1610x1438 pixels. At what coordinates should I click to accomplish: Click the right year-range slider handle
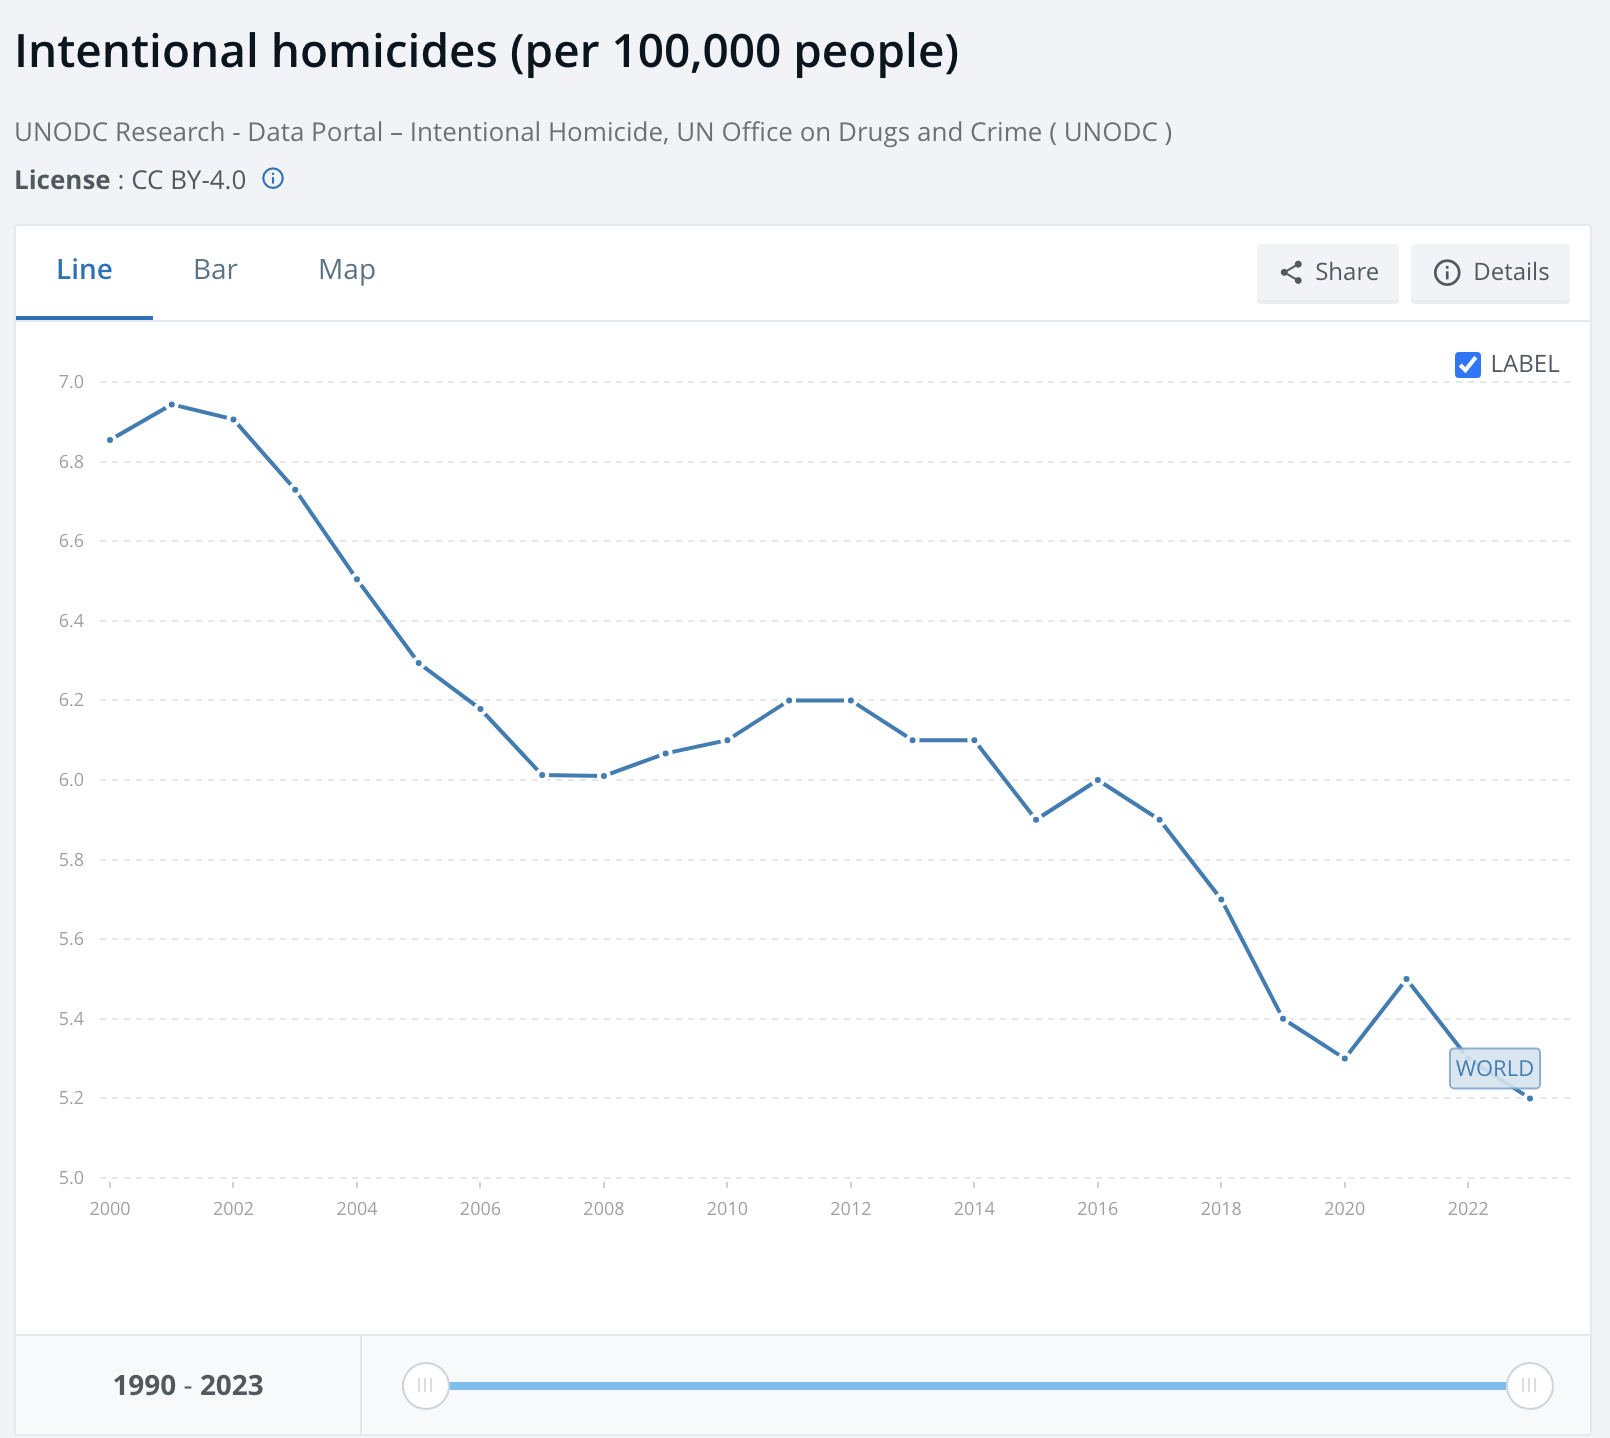[x=1529, y=1386]
